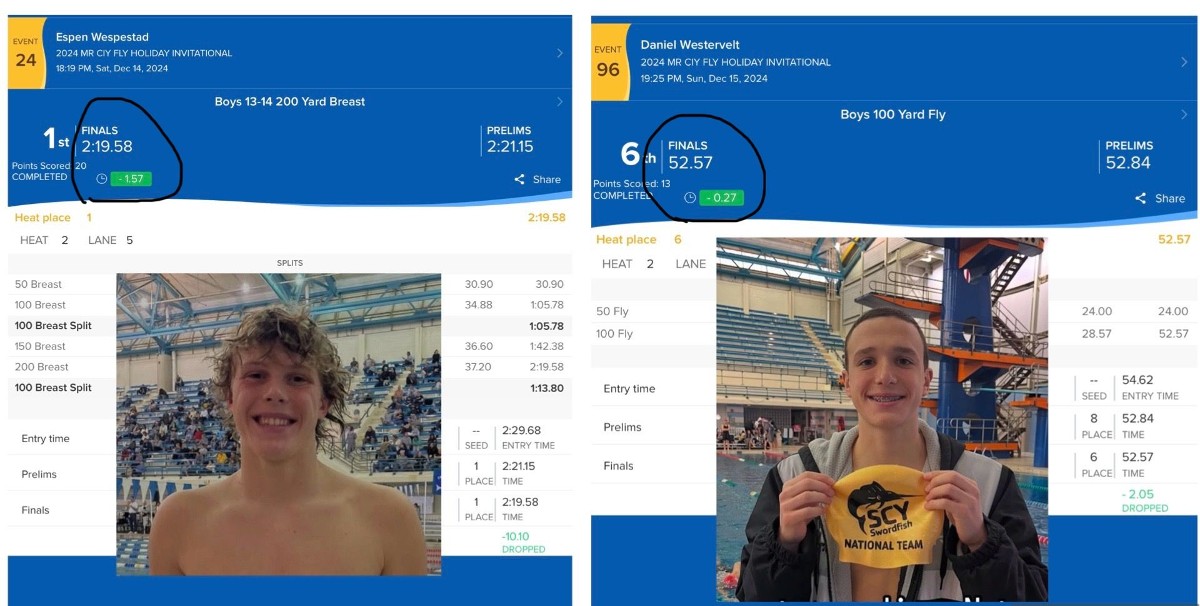Click the share icon on left card
Viewport: 1200px width, 606px height.
[x=520, y=180]
